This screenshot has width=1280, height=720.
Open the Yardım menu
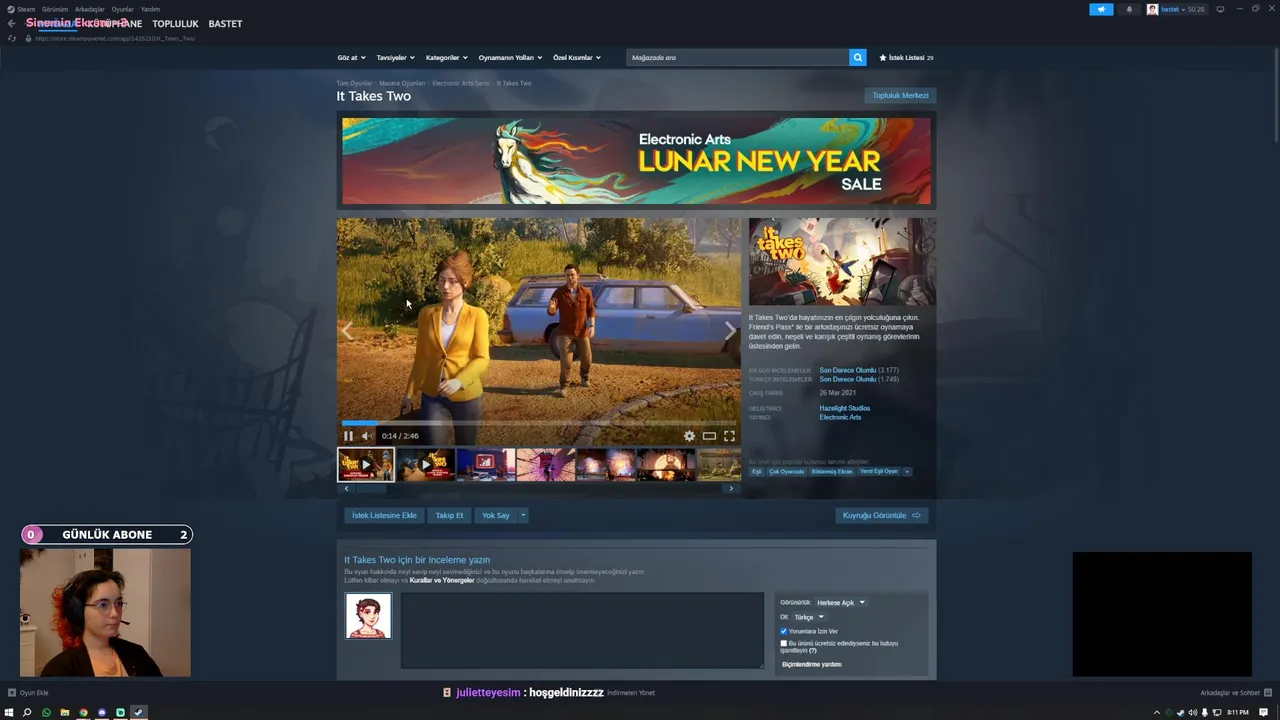[150, 9]
